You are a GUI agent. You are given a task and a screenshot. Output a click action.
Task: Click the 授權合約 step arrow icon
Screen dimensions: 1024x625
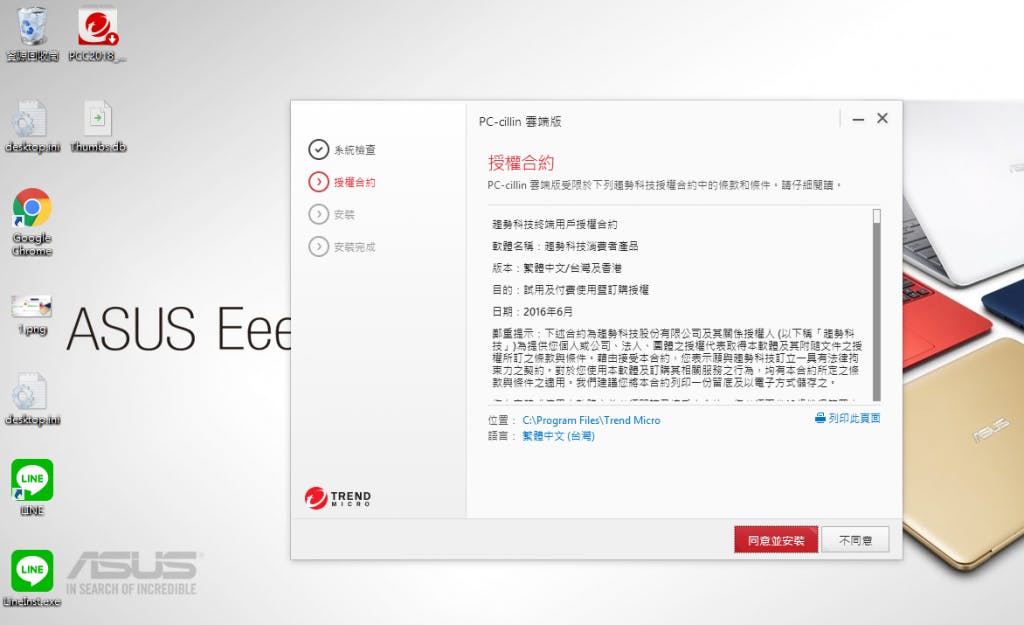point(319,182)
